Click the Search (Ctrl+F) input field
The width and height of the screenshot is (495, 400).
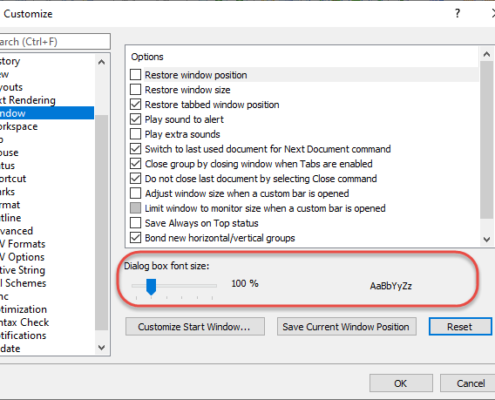[x=54, y=42]
